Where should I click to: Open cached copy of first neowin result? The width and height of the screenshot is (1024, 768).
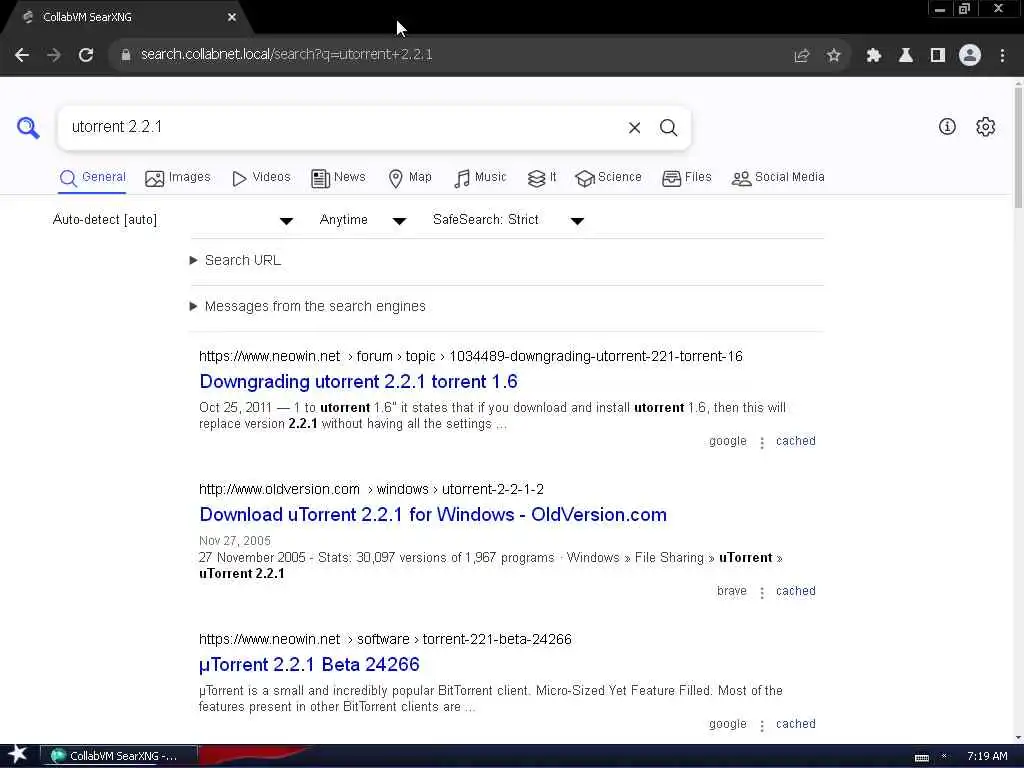(795, 441)
